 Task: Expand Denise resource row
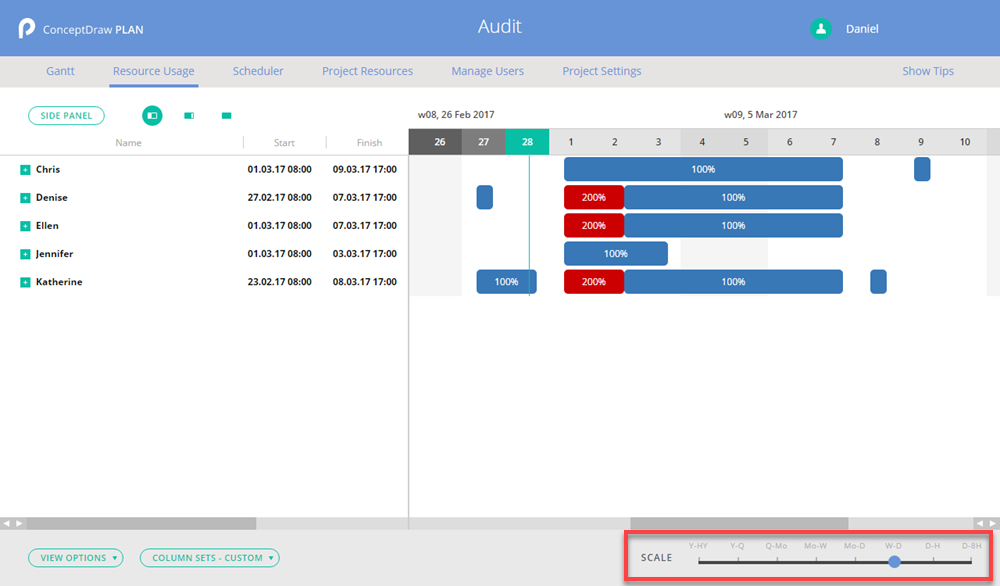point(25,198)
